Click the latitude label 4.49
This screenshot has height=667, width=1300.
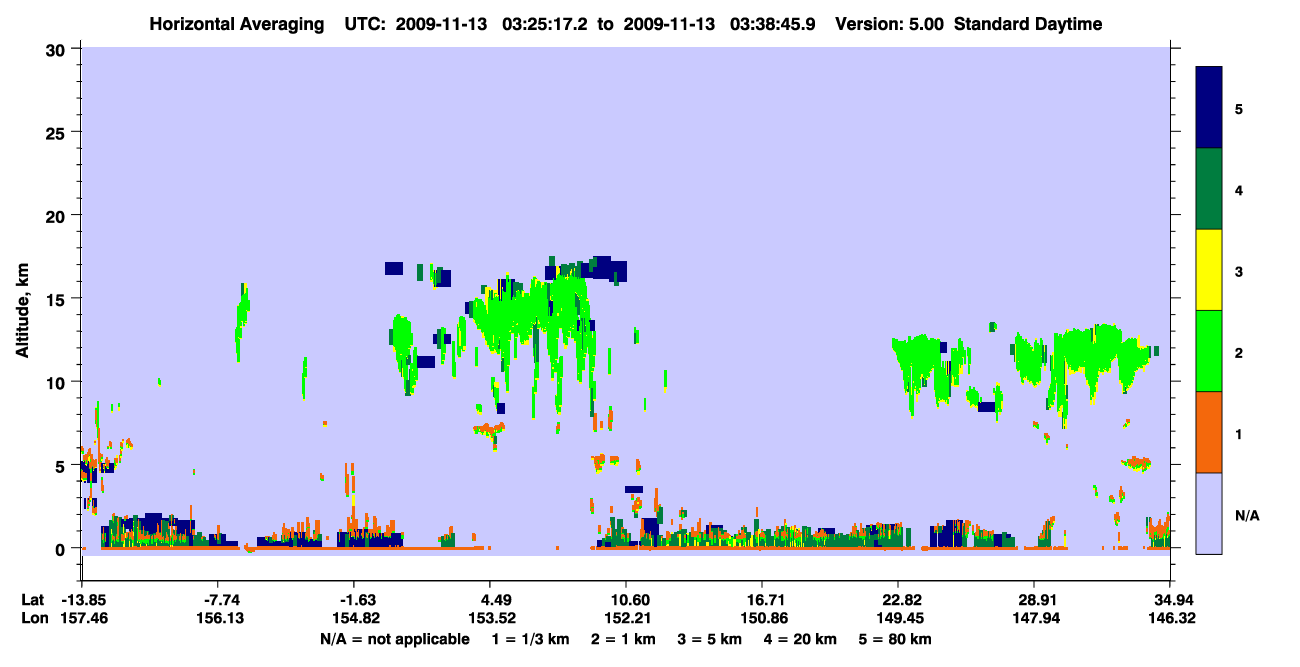[489, 600]
